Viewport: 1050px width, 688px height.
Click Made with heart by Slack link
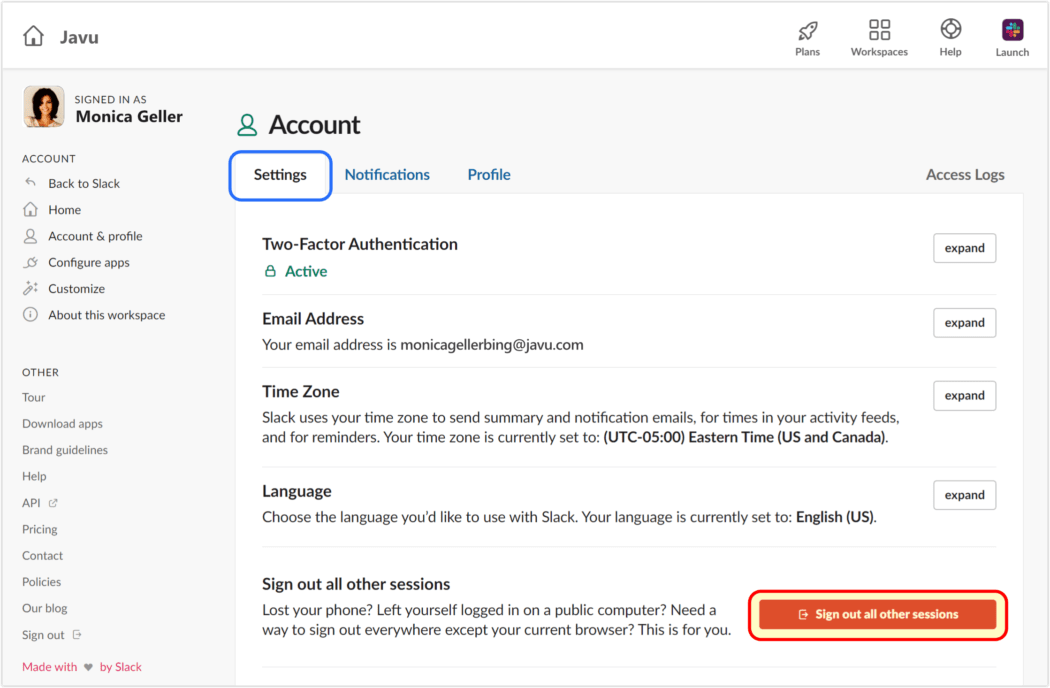[82, 667]
